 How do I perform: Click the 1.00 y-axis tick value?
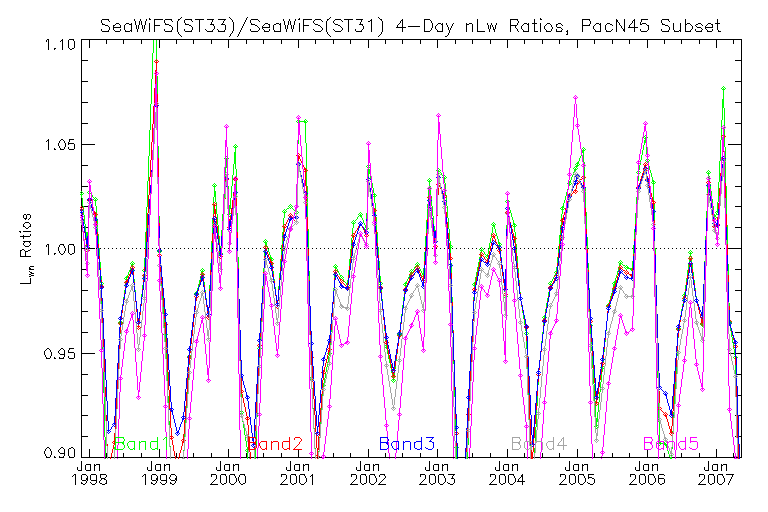coord(60,249)
